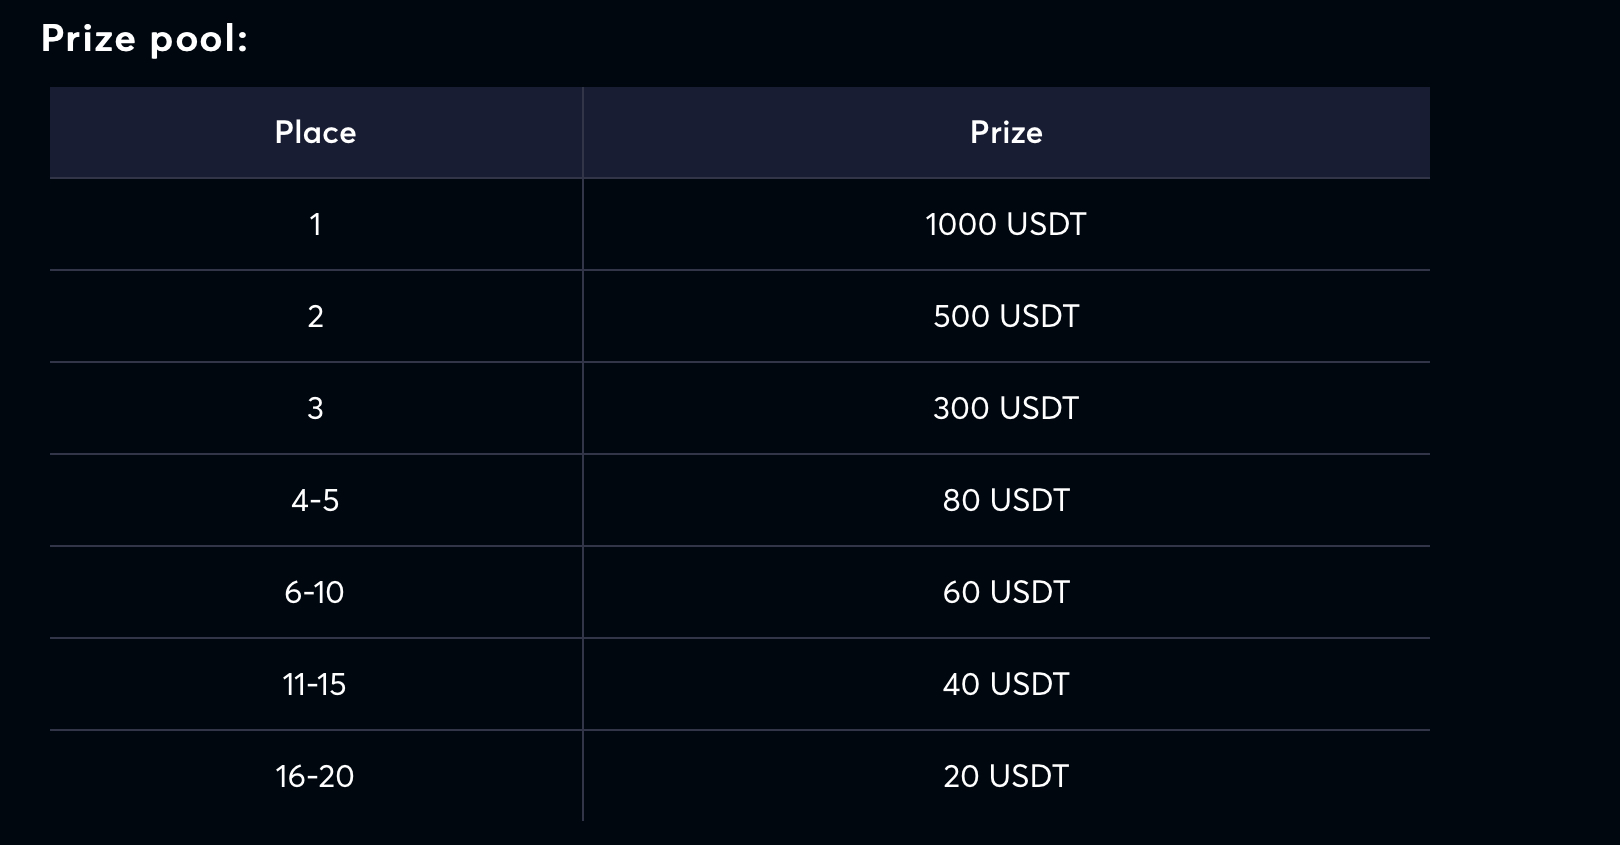Image resolution: width=1620 pixels, height=845 pixels.
Task: Click the 1000 USDT prize cell
Action: [1006, 225]
